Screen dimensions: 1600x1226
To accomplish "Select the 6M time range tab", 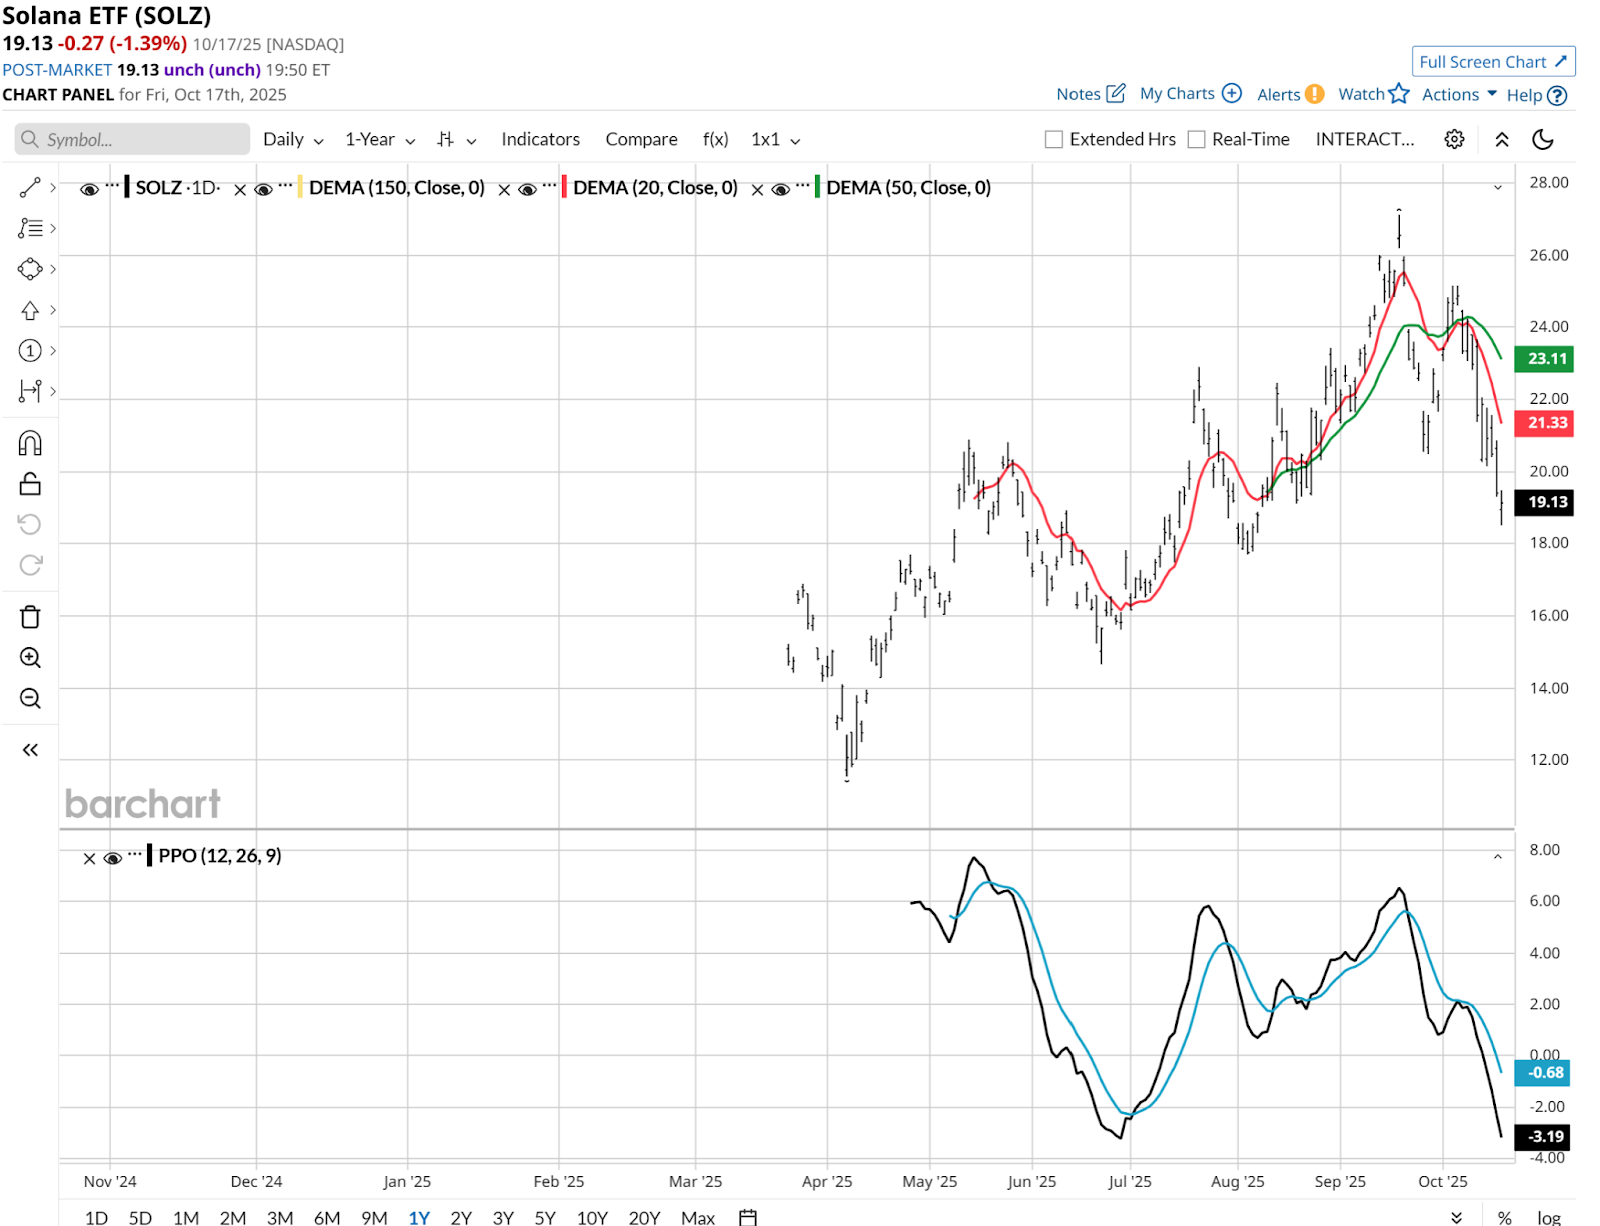I will pos(327,1217).
